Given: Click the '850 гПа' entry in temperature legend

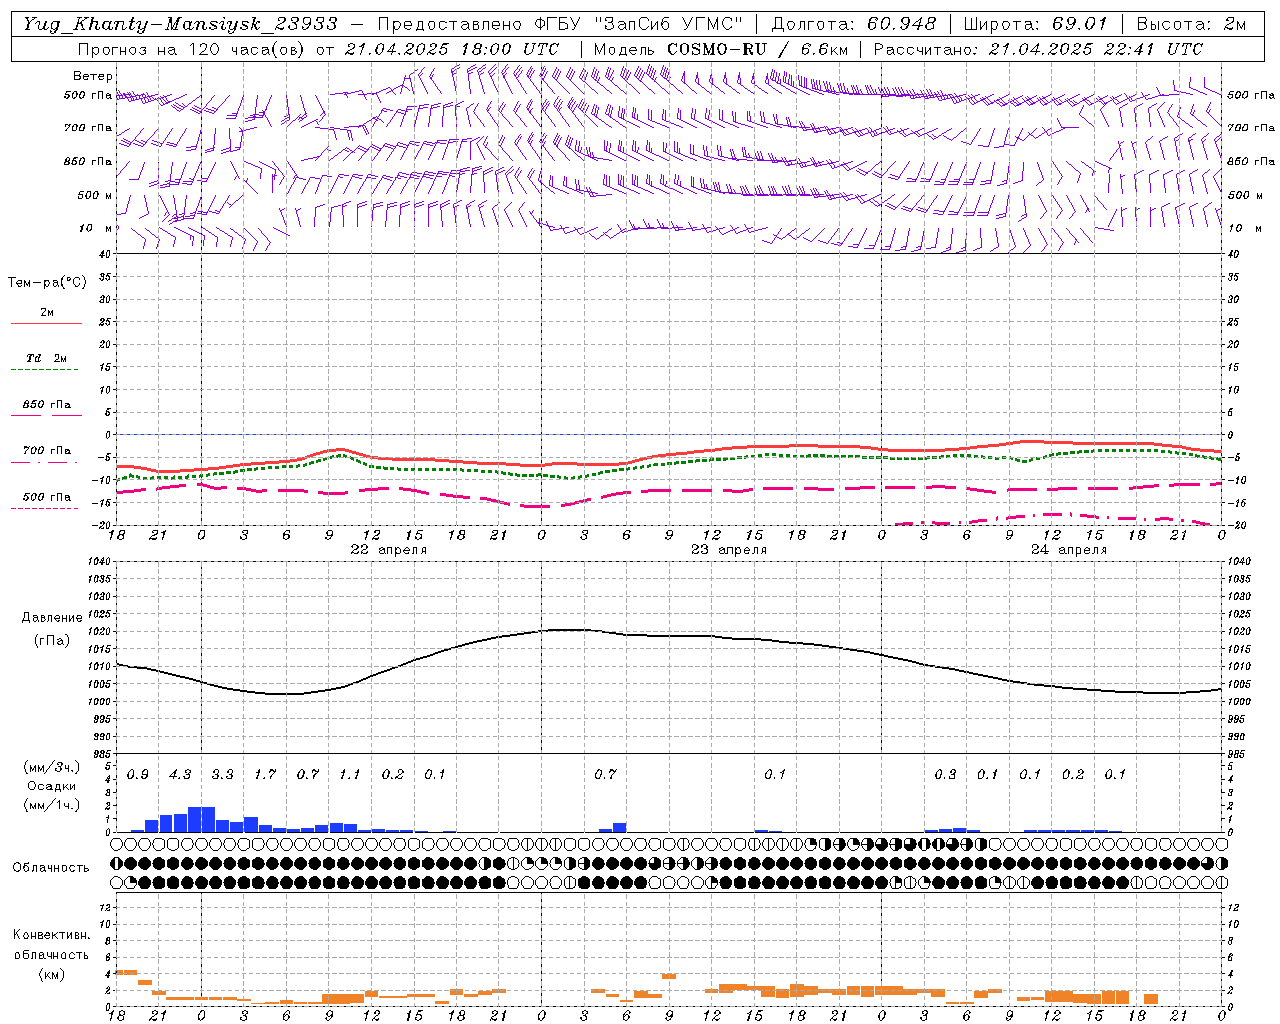Looking at the screenshot, I should point(47,405).
